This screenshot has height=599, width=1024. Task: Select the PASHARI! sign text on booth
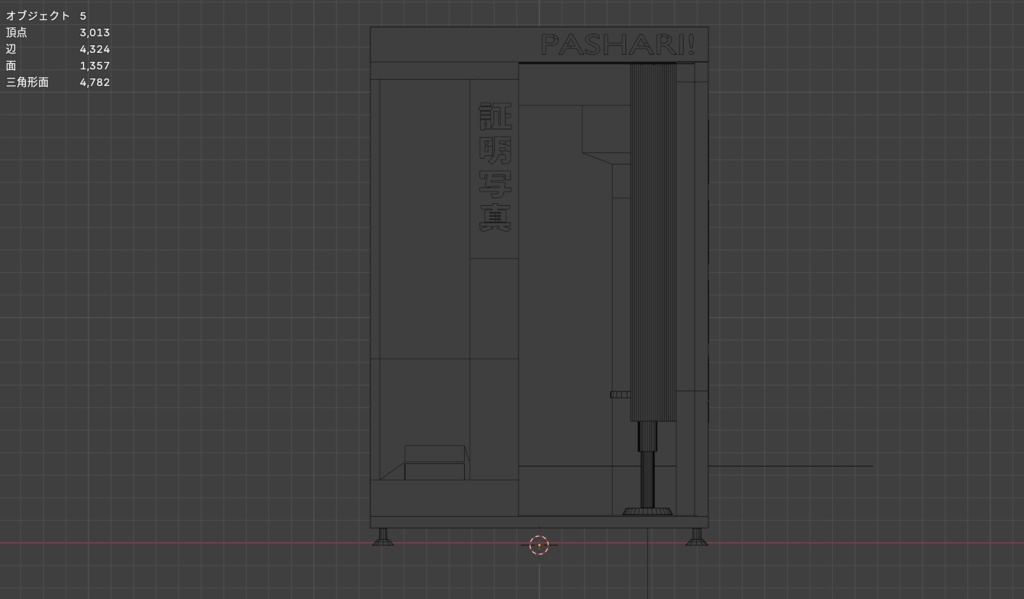pos(618,45)
